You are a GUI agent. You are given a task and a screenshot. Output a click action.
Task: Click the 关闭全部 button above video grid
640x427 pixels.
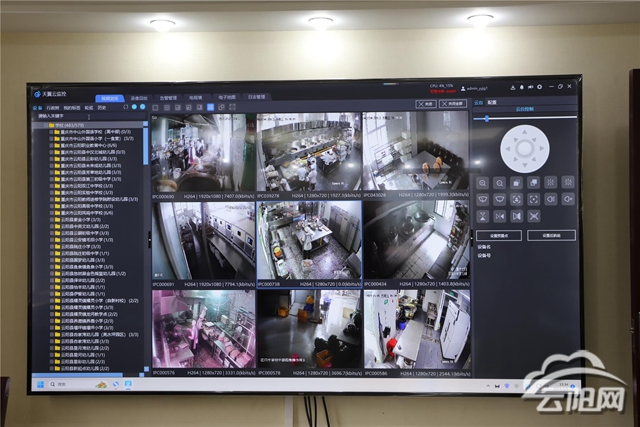454,104
